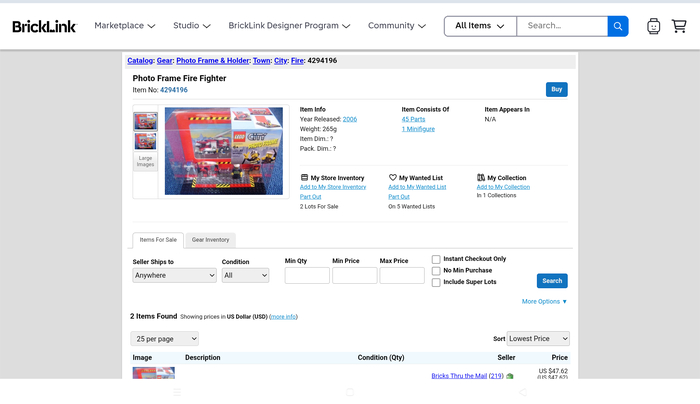Click the blue magnifier search icon
This screenshot has height=404, width=700.
click(618, 26)
